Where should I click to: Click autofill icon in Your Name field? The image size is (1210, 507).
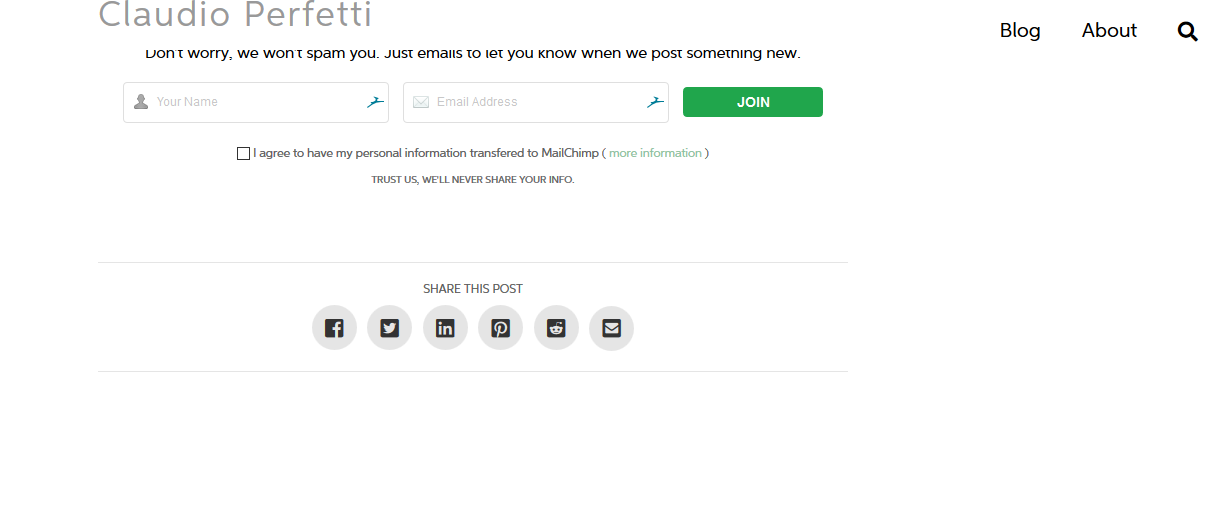375,102
